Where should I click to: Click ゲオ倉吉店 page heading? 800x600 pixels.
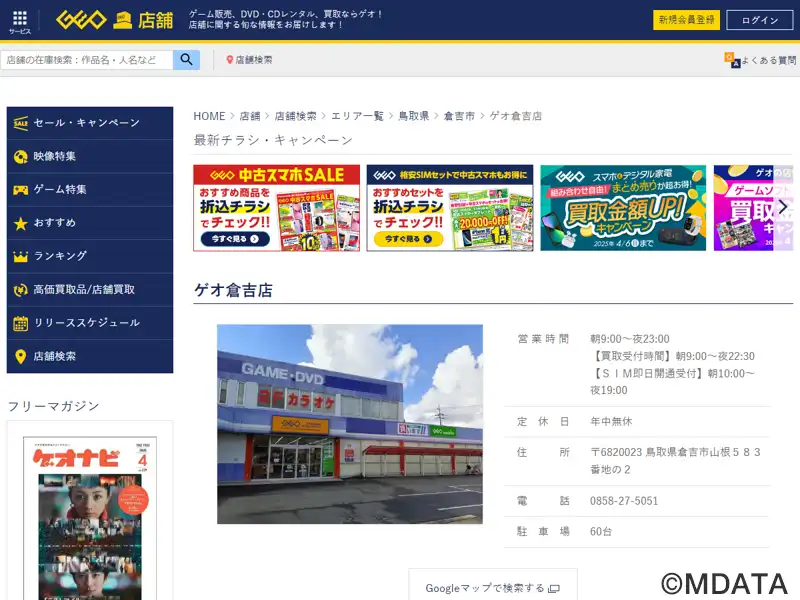[x=233, y=290]
